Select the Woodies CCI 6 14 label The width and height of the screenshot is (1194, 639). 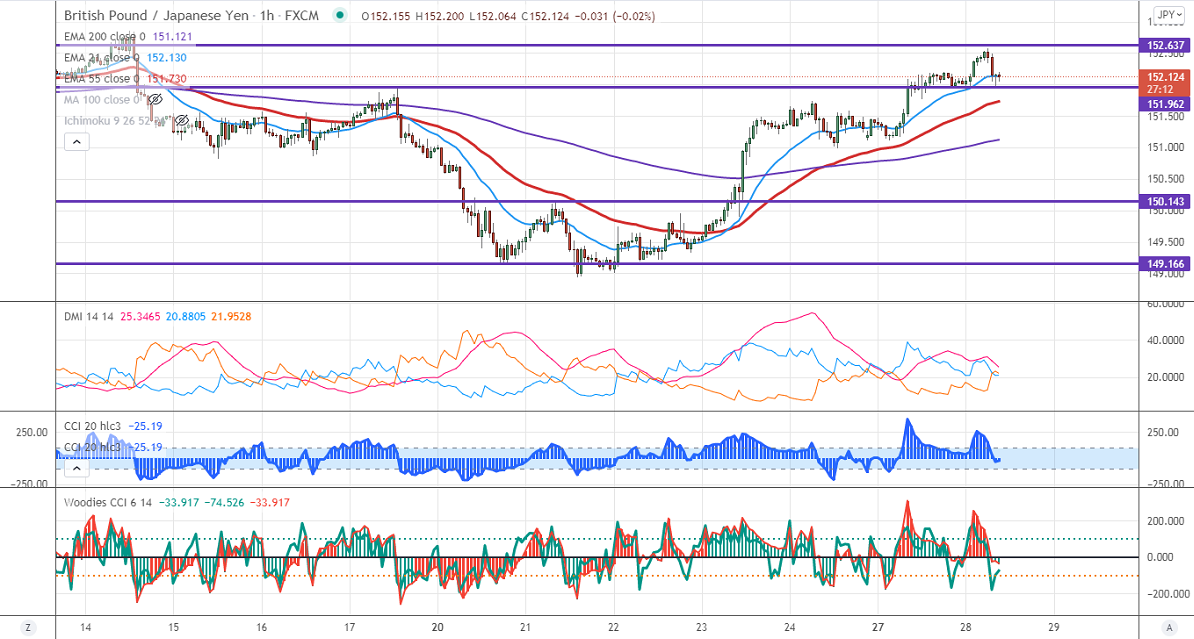(x=108, y=501)
